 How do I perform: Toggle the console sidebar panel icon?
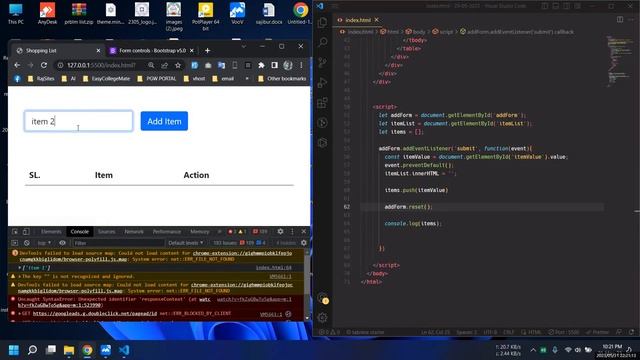pyautogui.click(x=15, y=243)
